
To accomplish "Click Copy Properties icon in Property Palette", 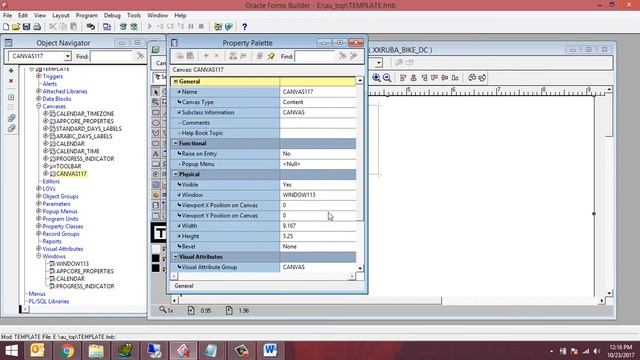I will (x=180, y=56).
